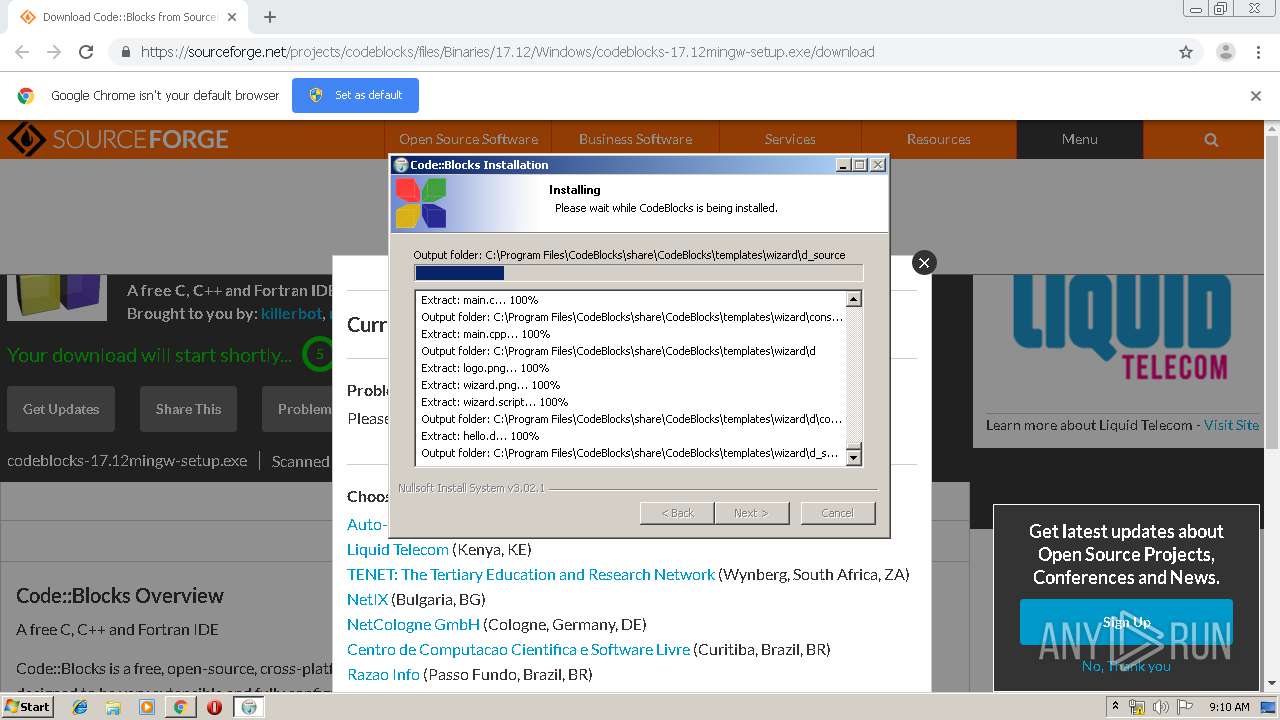Click the installation progress bar
The width and height of the screenshot is (1280, 720).
(638, 273)
